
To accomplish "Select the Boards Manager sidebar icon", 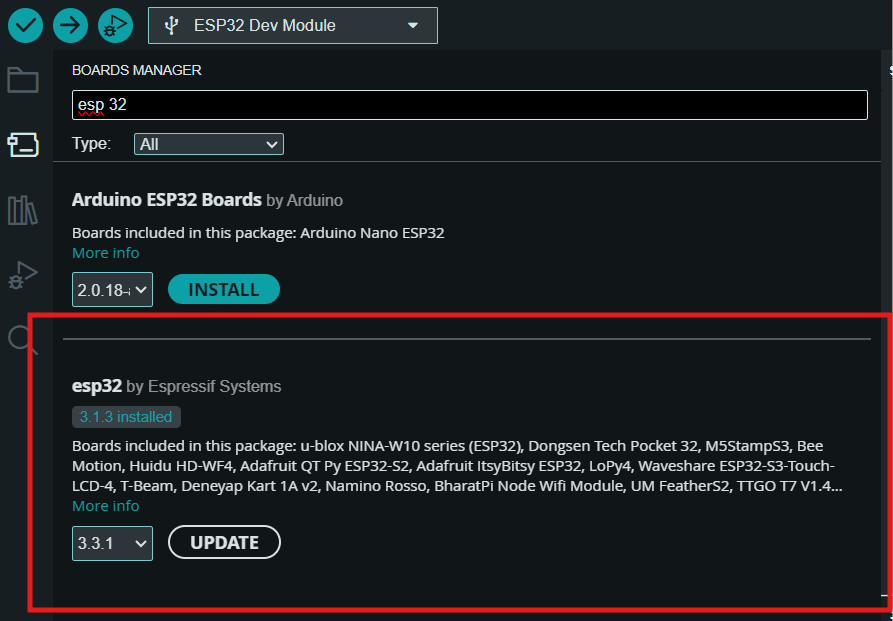I will 23,145.
